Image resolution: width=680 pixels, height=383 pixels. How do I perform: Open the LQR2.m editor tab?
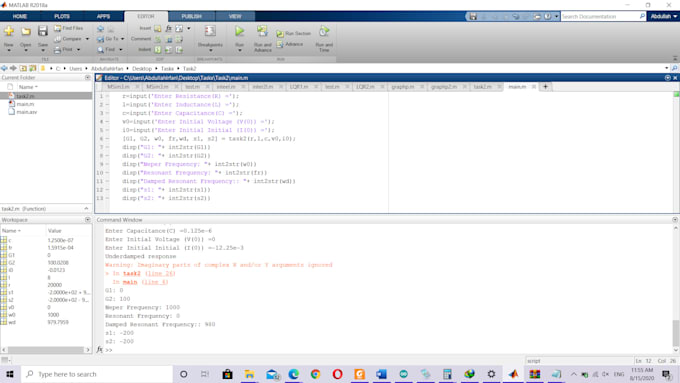(x=365, y=87)
